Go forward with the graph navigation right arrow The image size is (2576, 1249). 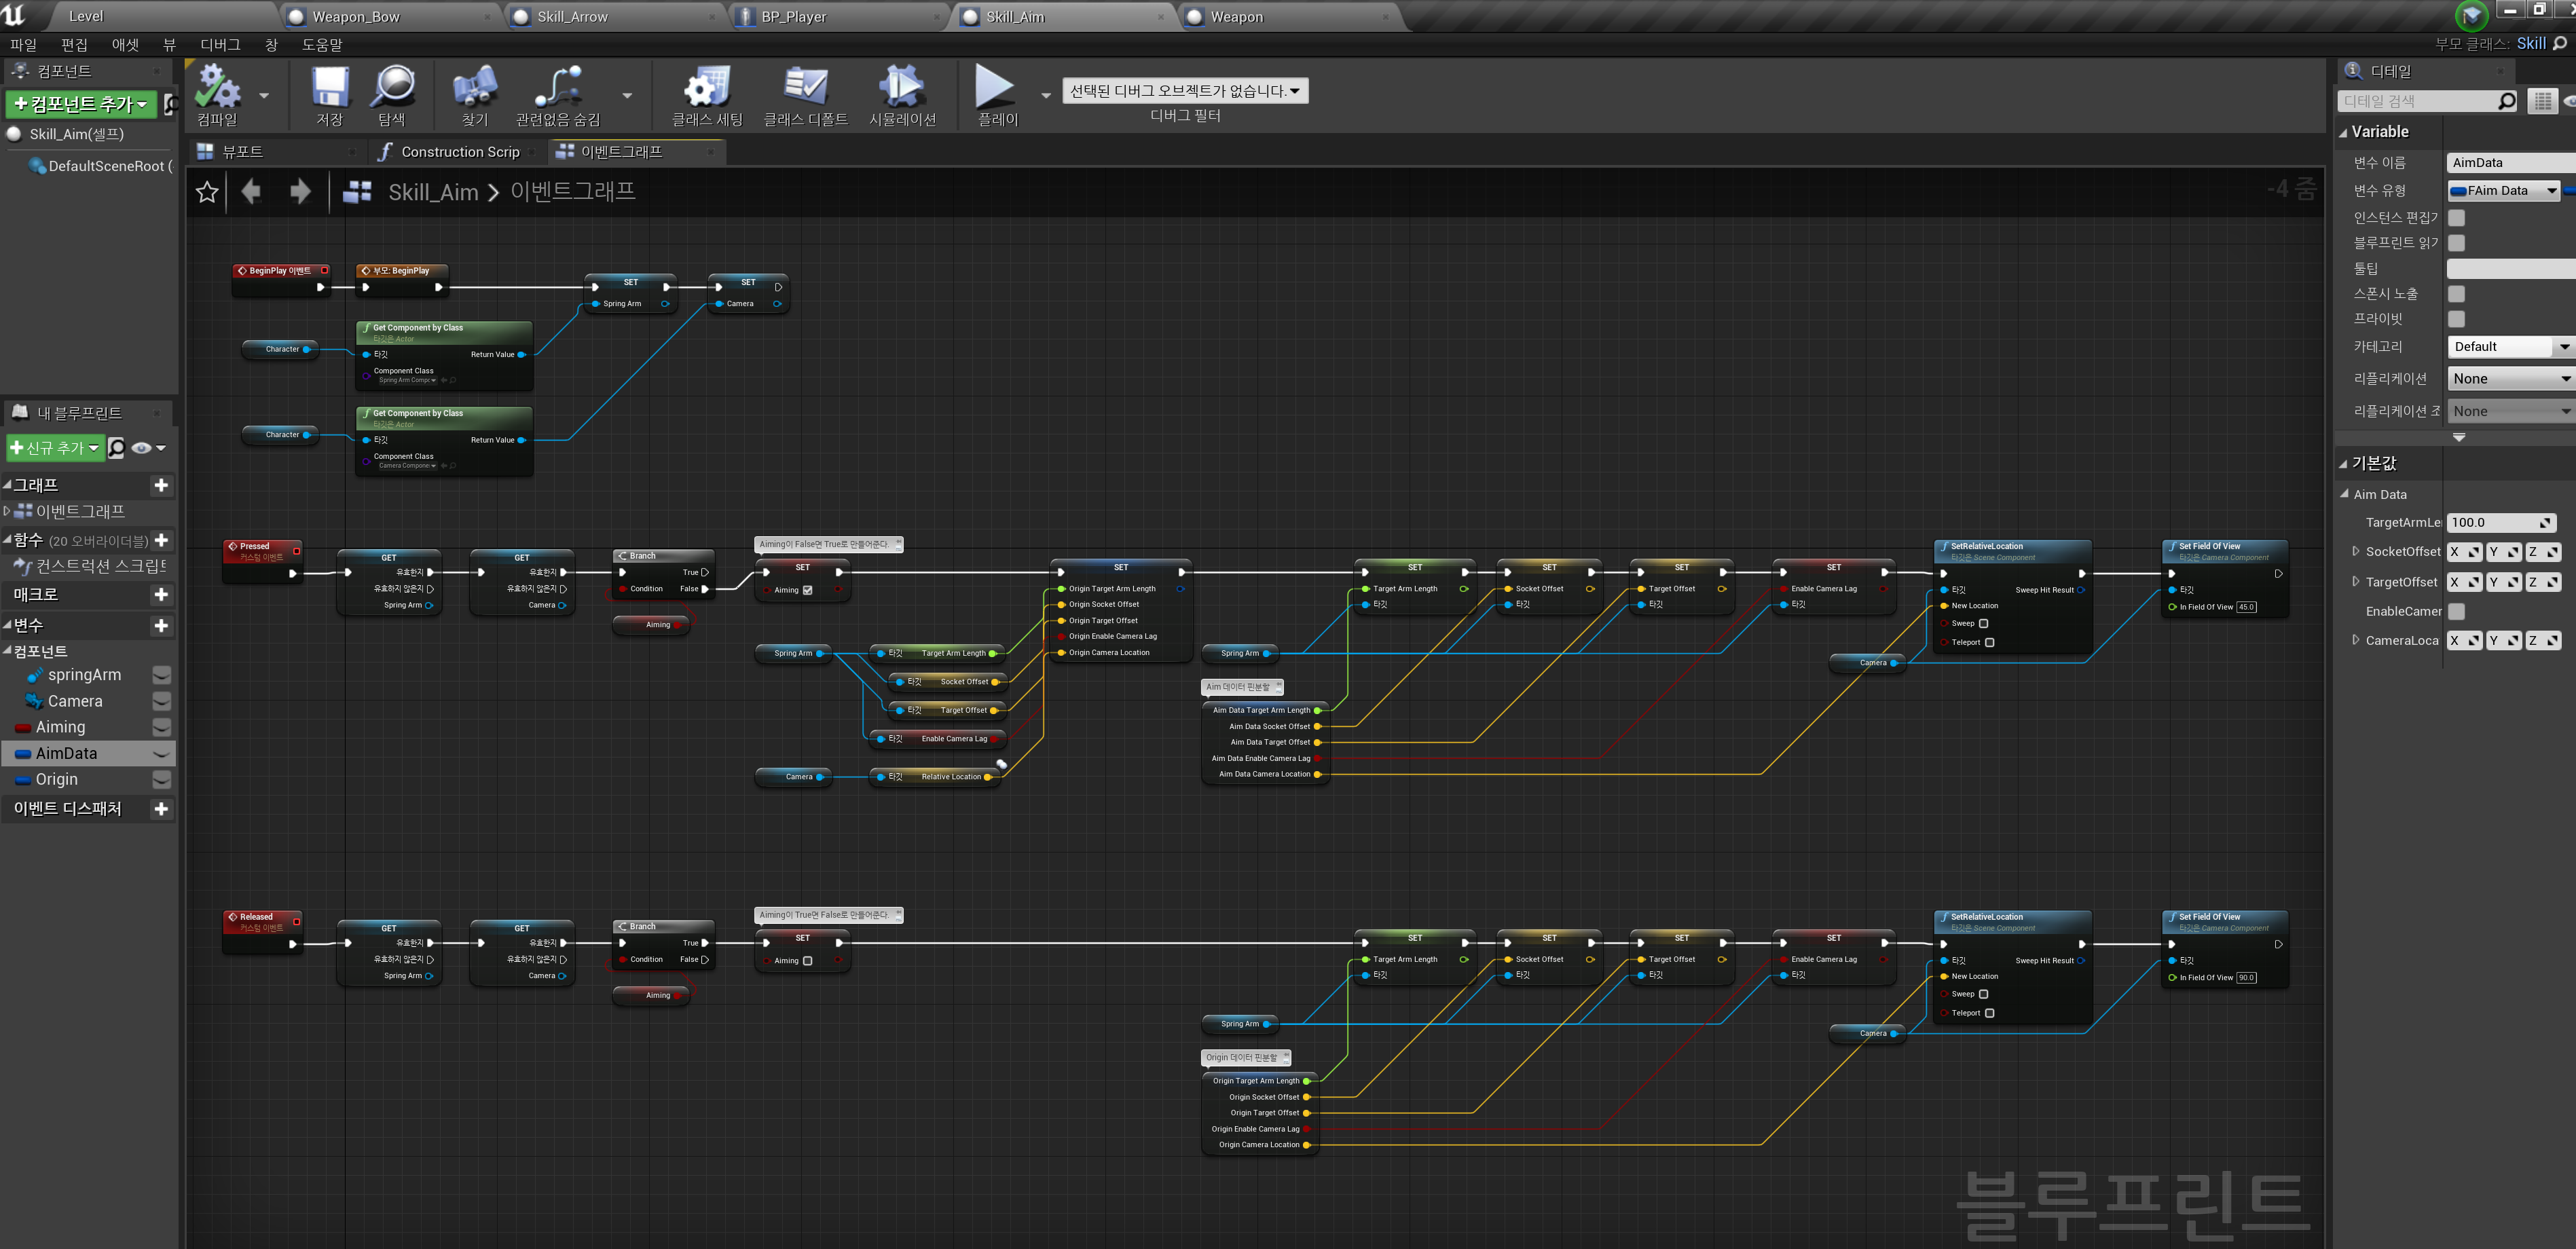pyautogui.click(x=300, y=191)
